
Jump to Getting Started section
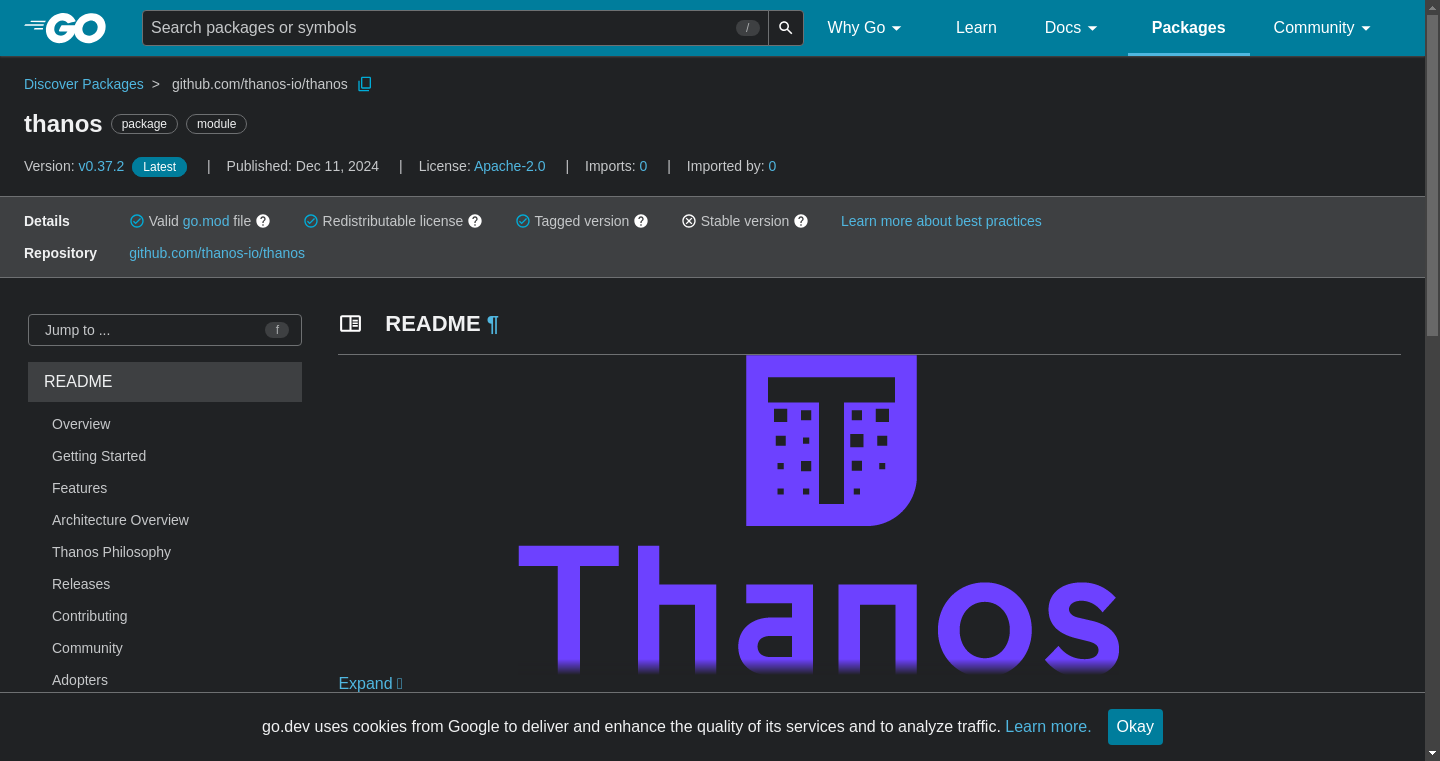pos(99,456)
